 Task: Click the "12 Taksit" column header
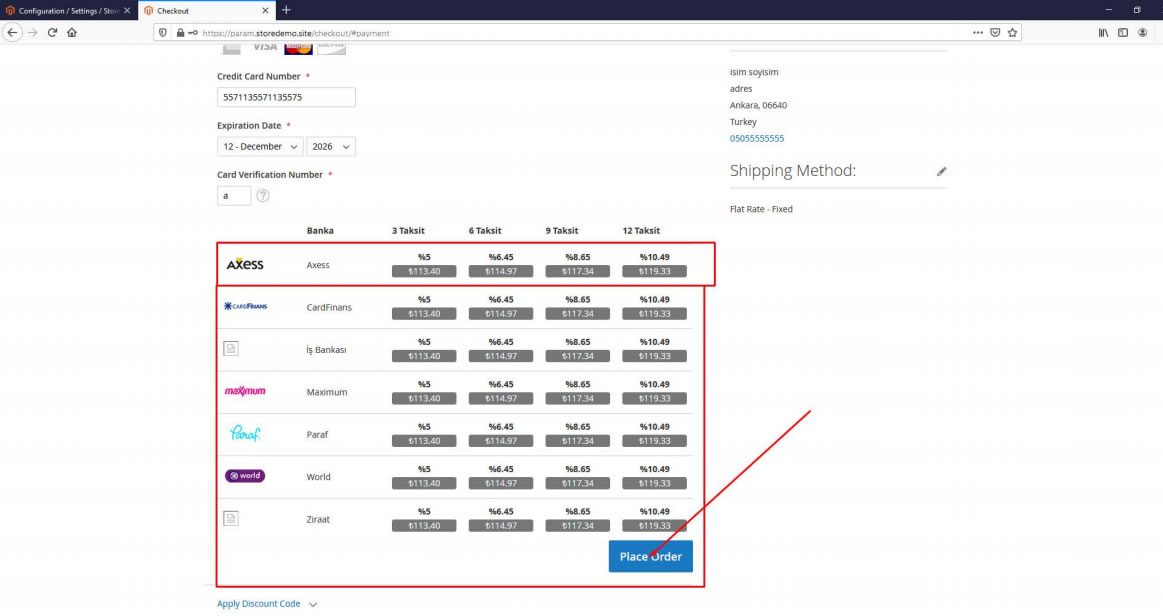coord(641,231)
